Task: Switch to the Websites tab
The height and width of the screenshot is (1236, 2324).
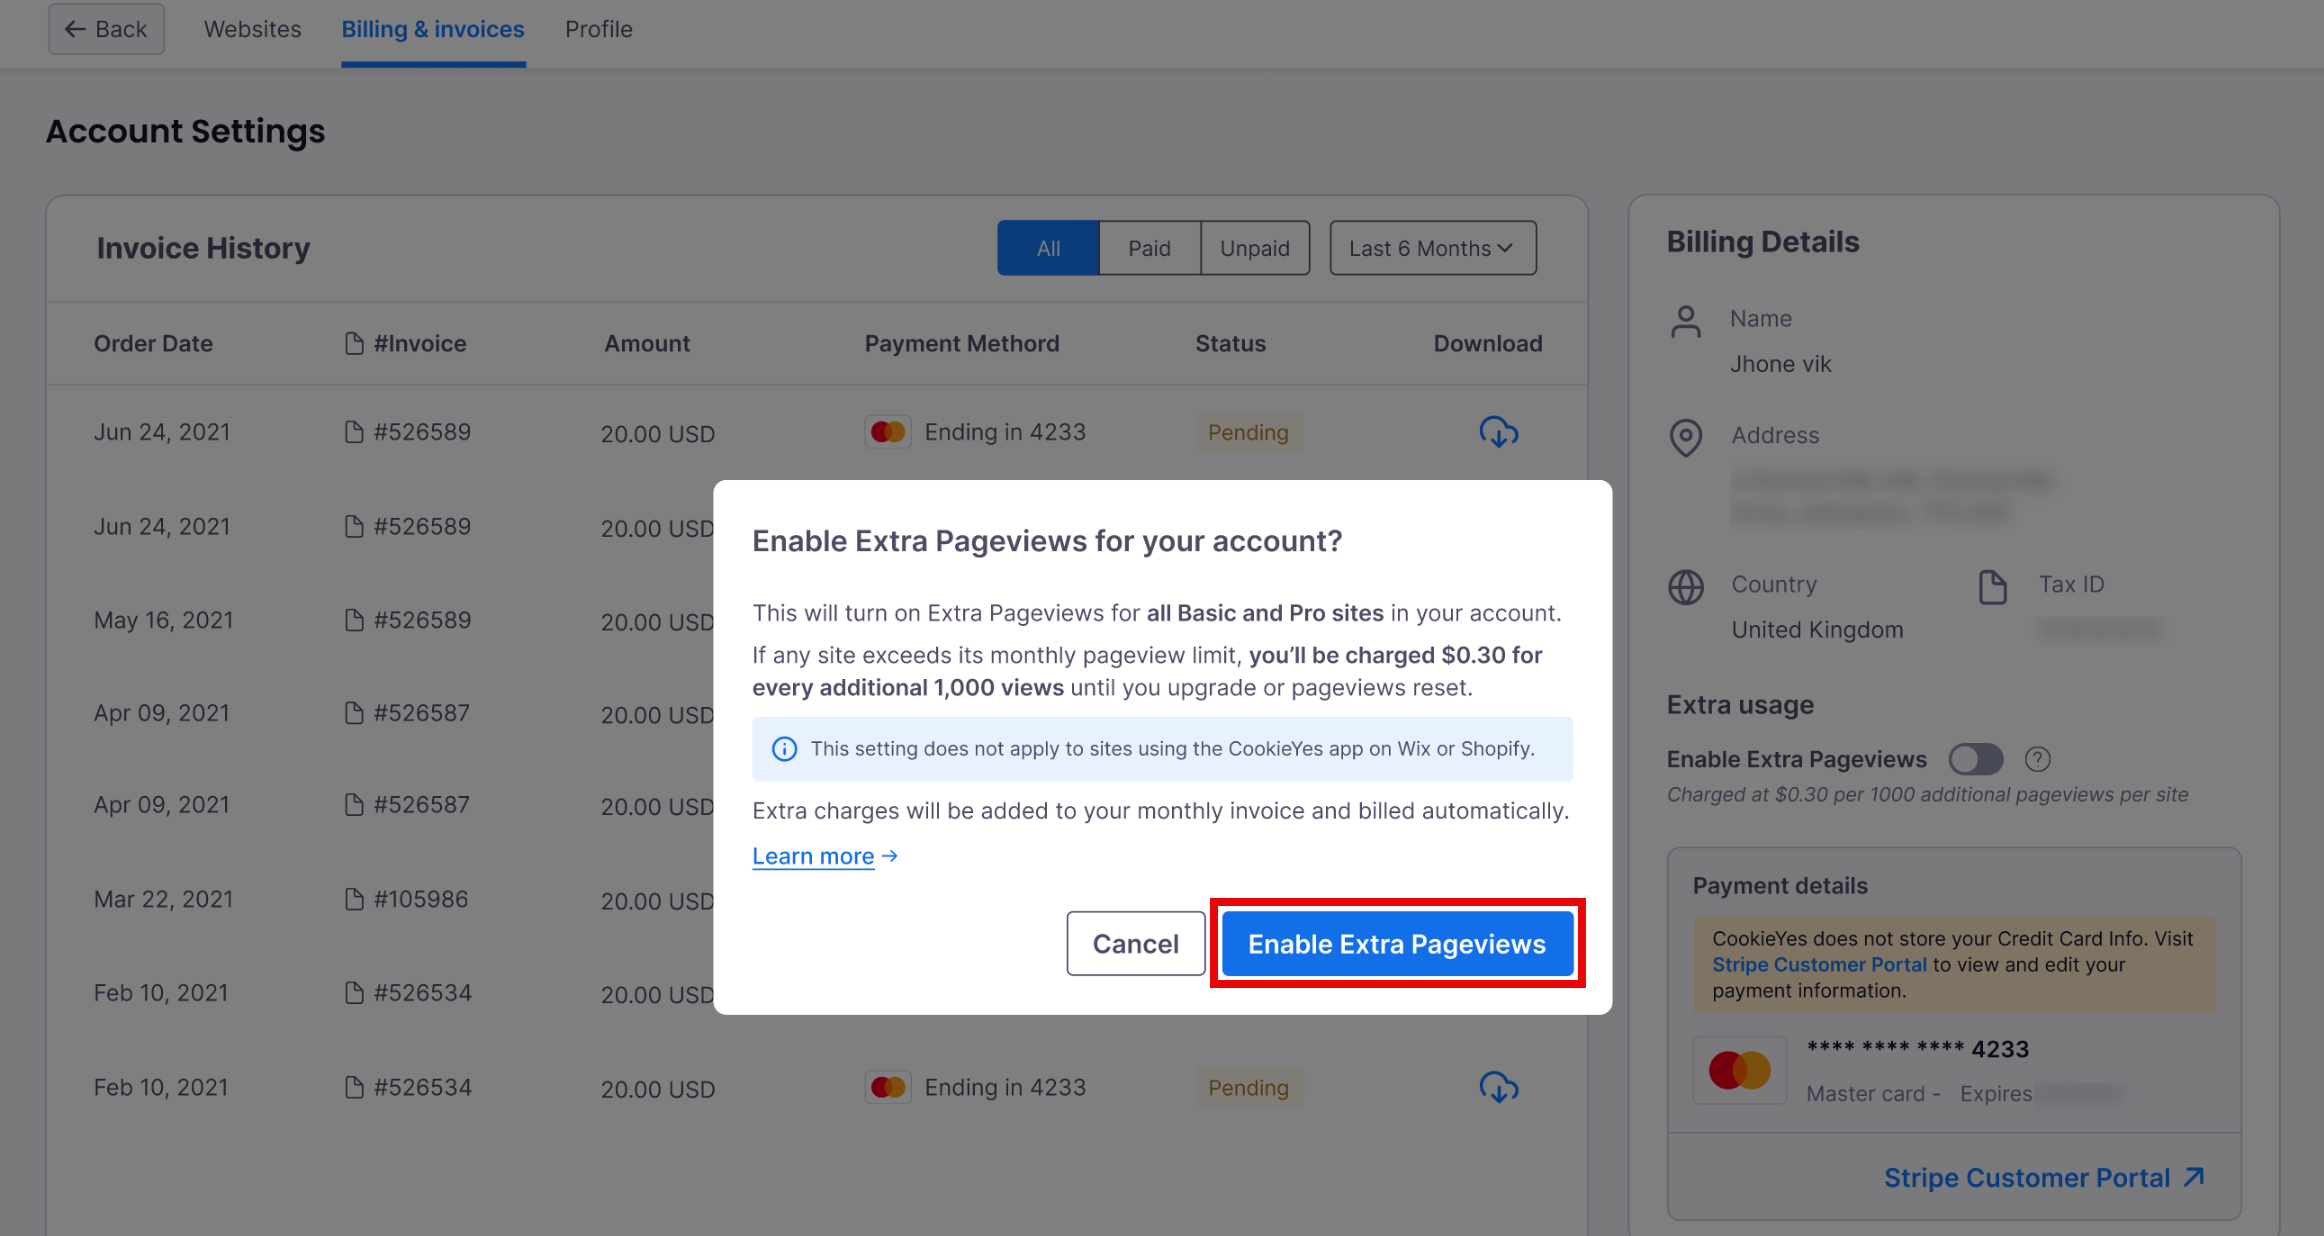Action: pyautogui.click(x=252, y=29)
